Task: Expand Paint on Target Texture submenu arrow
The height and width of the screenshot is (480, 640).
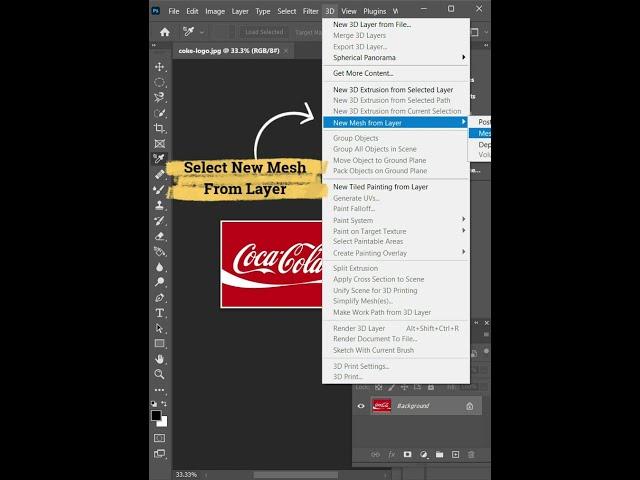Action: point(463,231)
